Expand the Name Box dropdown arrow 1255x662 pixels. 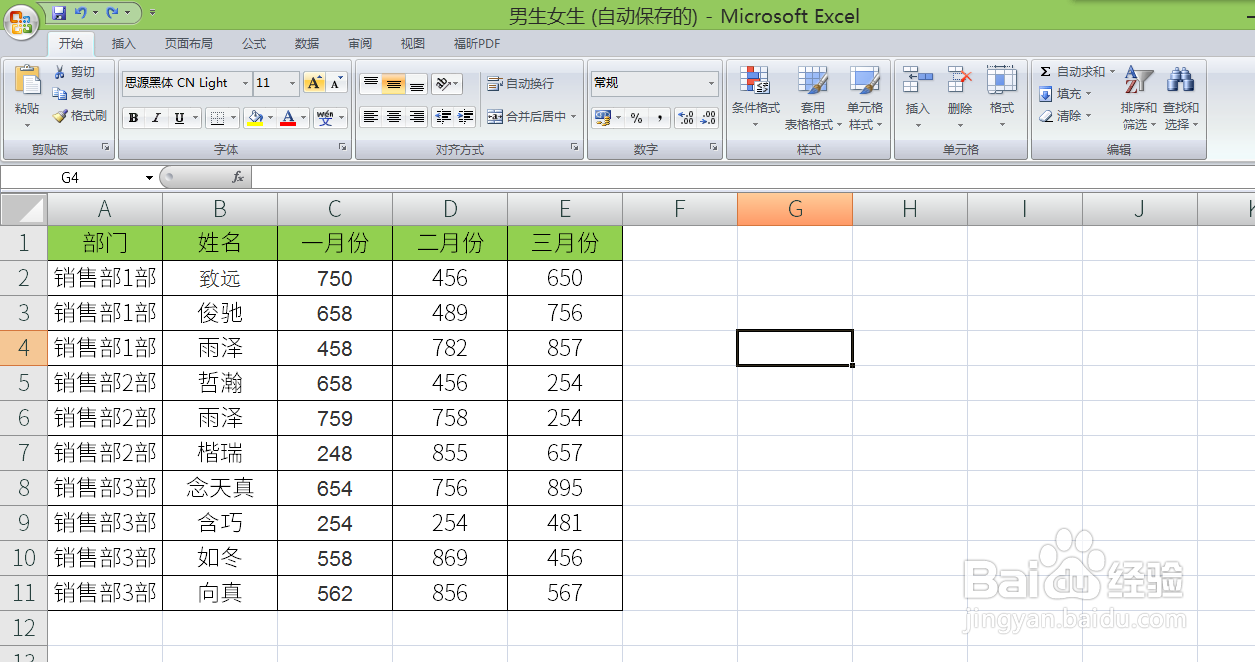click(x=149, y=177)
